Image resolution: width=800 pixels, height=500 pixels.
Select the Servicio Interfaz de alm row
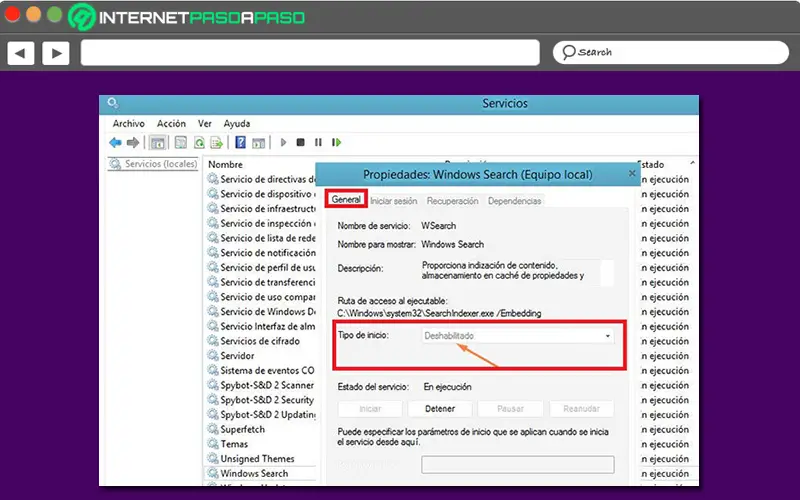[x=261, y=326]
